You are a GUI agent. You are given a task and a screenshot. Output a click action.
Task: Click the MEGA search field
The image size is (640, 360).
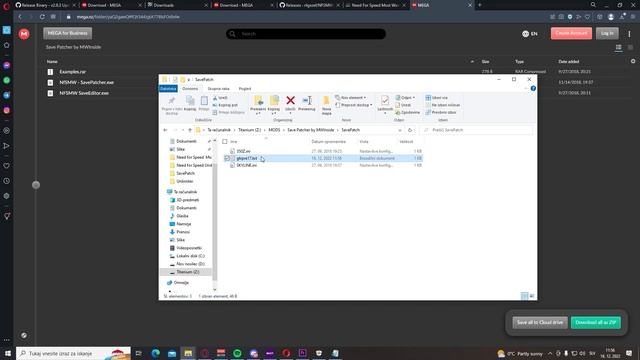point(306,34)
